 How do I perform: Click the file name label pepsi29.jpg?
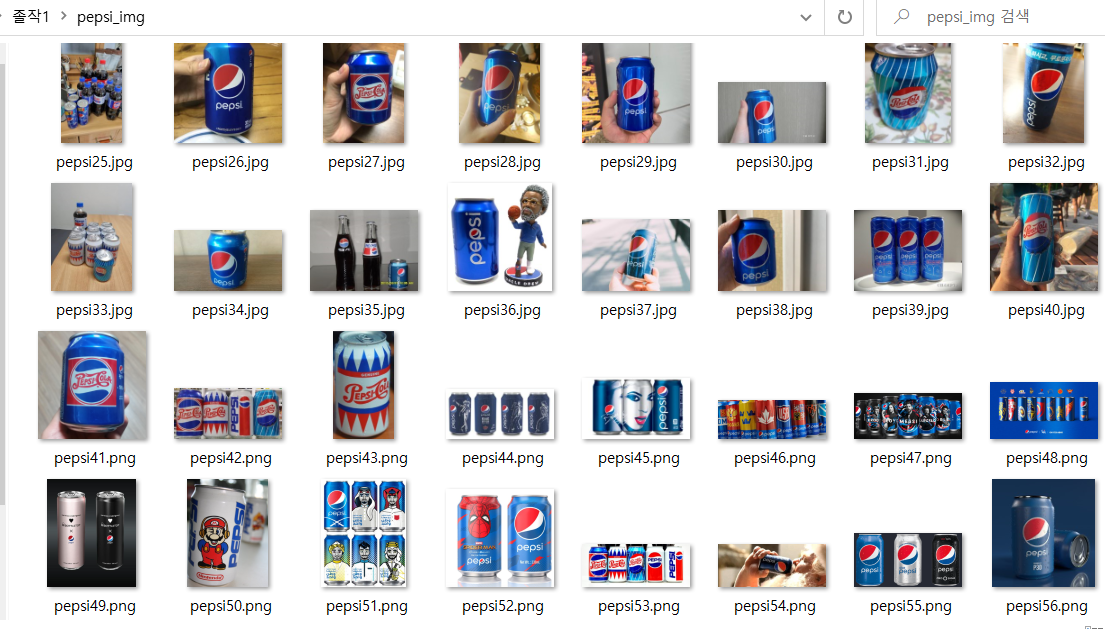(x=638, y=162)
